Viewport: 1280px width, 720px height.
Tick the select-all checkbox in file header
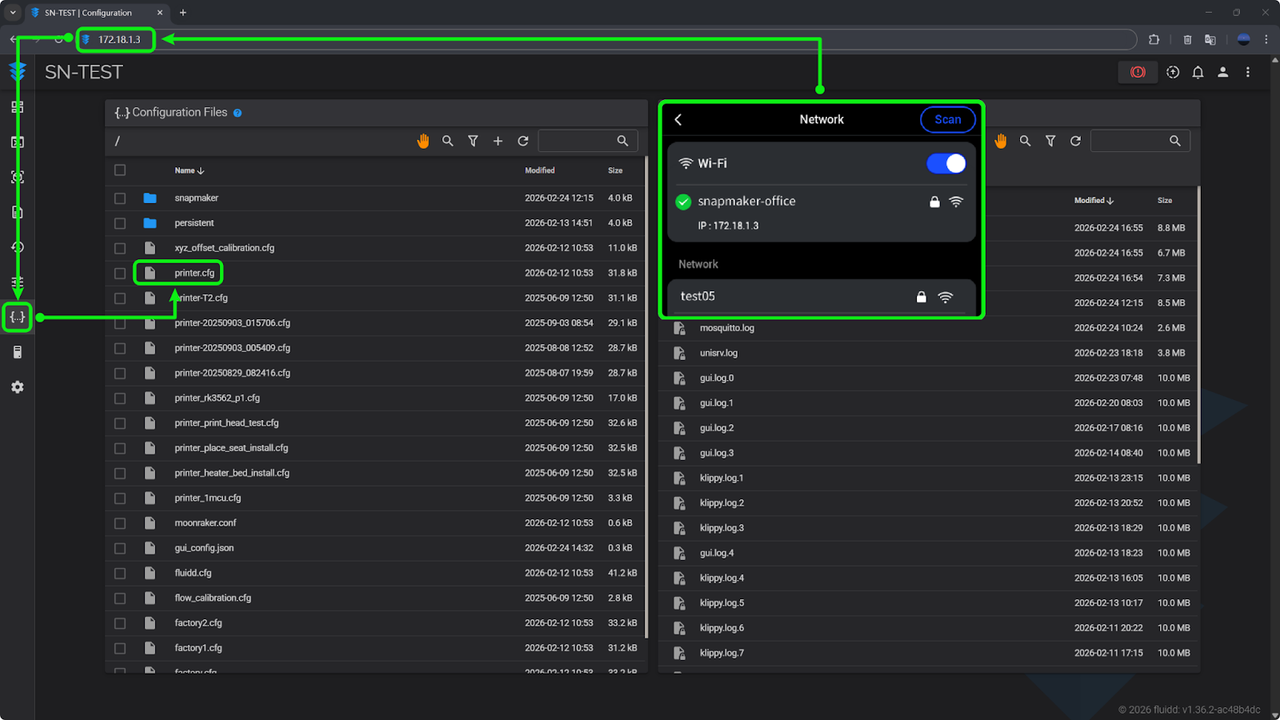(120, 170)
